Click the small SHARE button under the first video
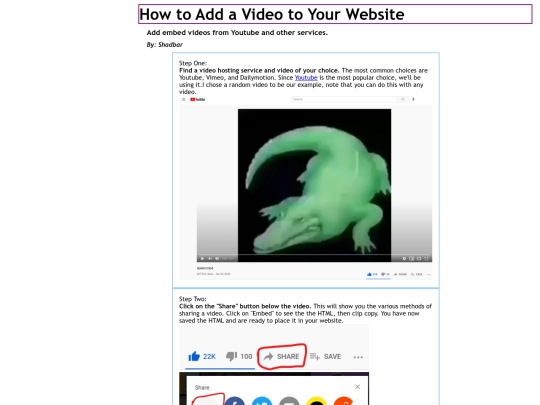 (x=400, y=274)
